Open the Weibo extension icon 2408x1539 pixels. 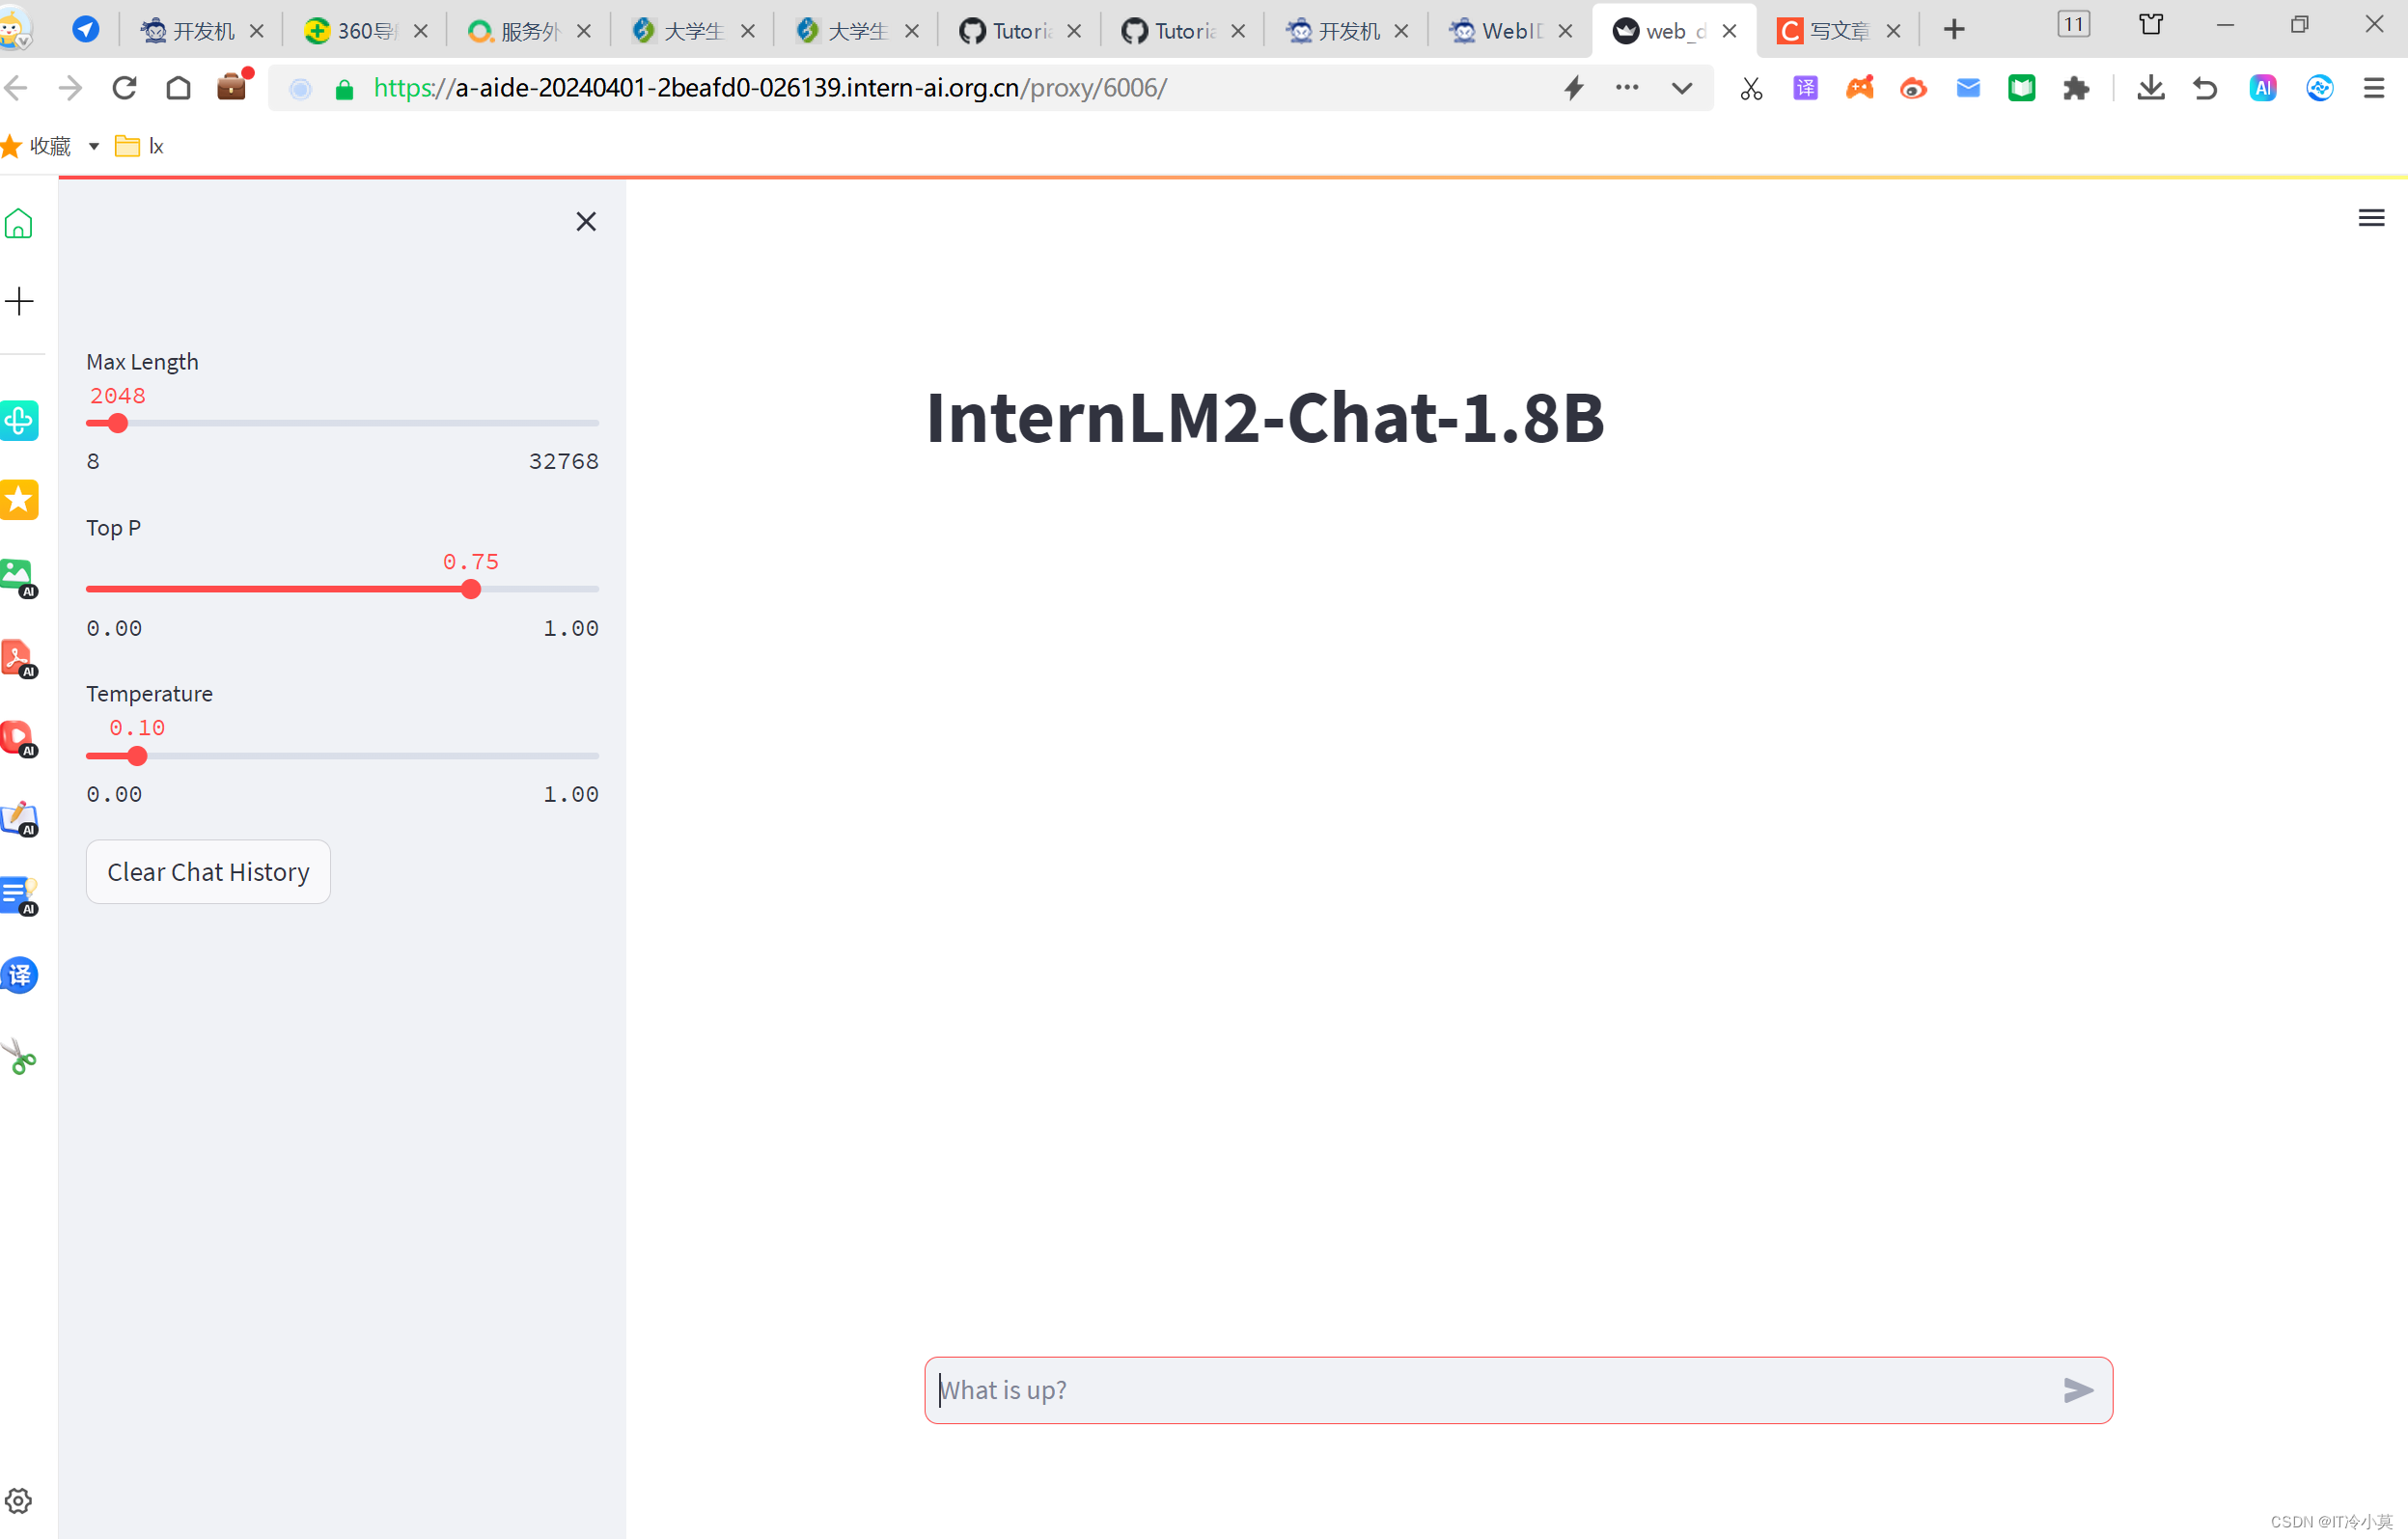(x=1913, y=88)
